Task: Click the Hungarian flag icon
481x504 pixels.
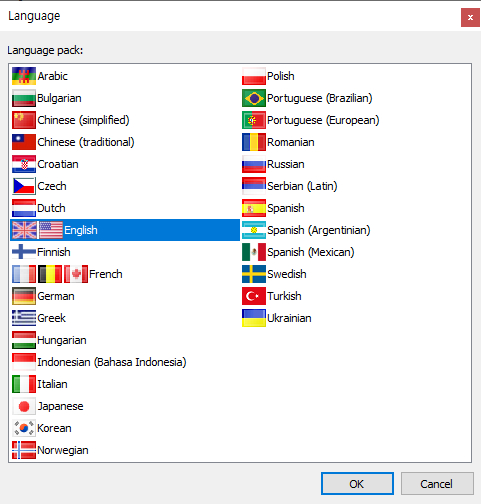Action: (24, 340)
